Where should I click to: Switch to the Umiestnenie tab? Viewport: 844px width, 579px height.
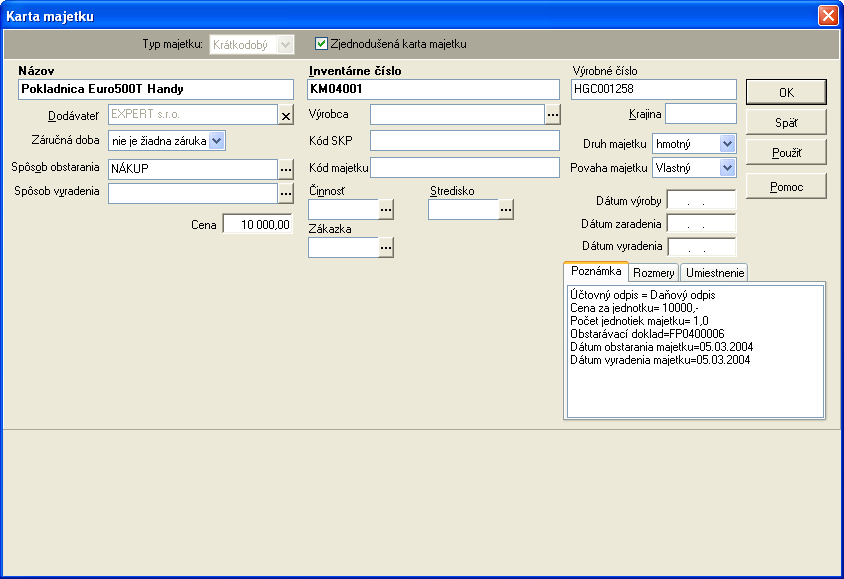(715, 273)
